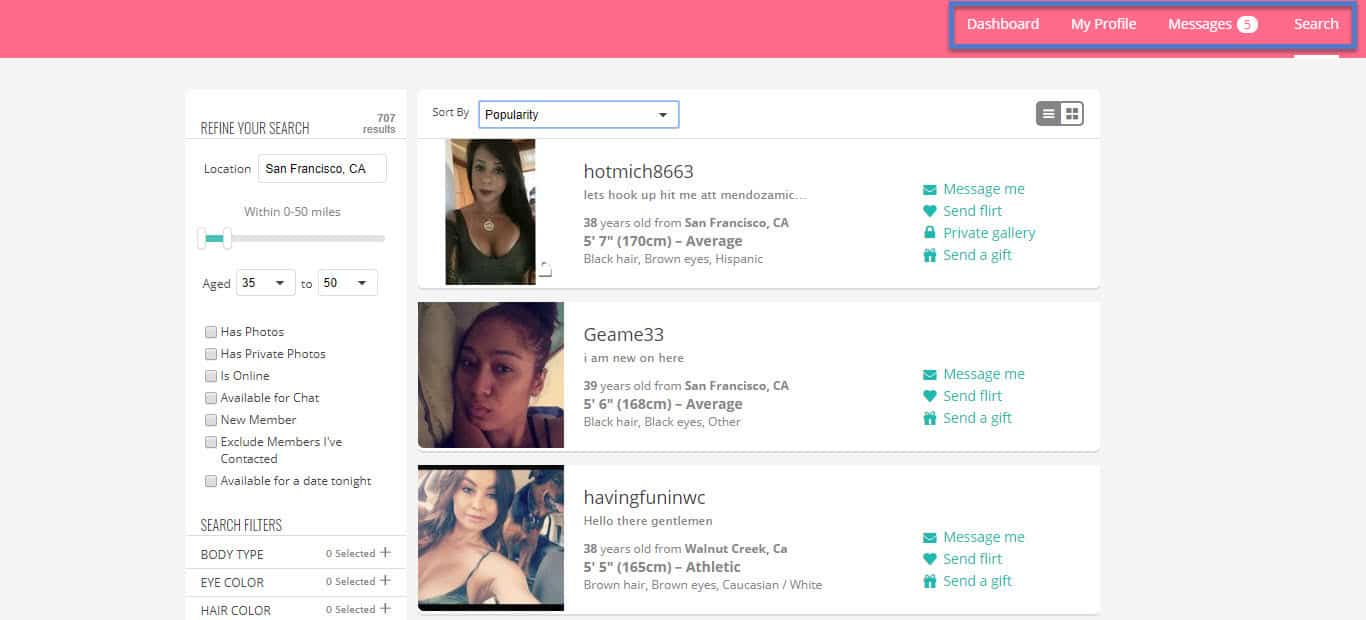Viewport: 1366px width, 620px height.
Task: Switch to list view layout icon
Action: 1048,114
